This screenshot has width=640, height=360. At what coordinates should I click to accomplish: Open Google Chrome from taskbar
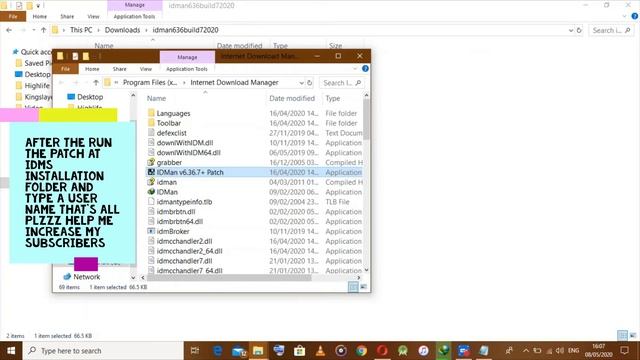point(361,351)
